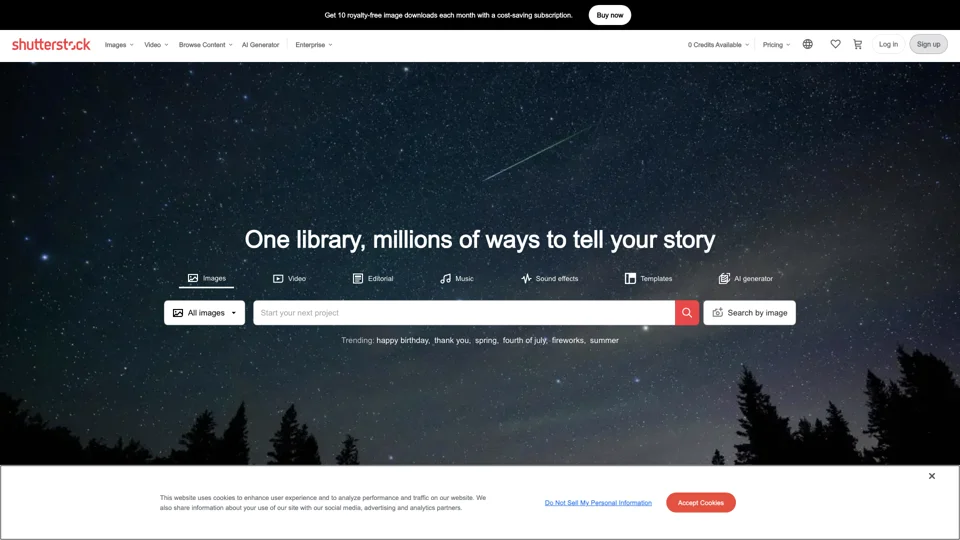Dismiss the cookie banner with X
Viewport: 960px width, 540px height.
[x=932, y=476]
